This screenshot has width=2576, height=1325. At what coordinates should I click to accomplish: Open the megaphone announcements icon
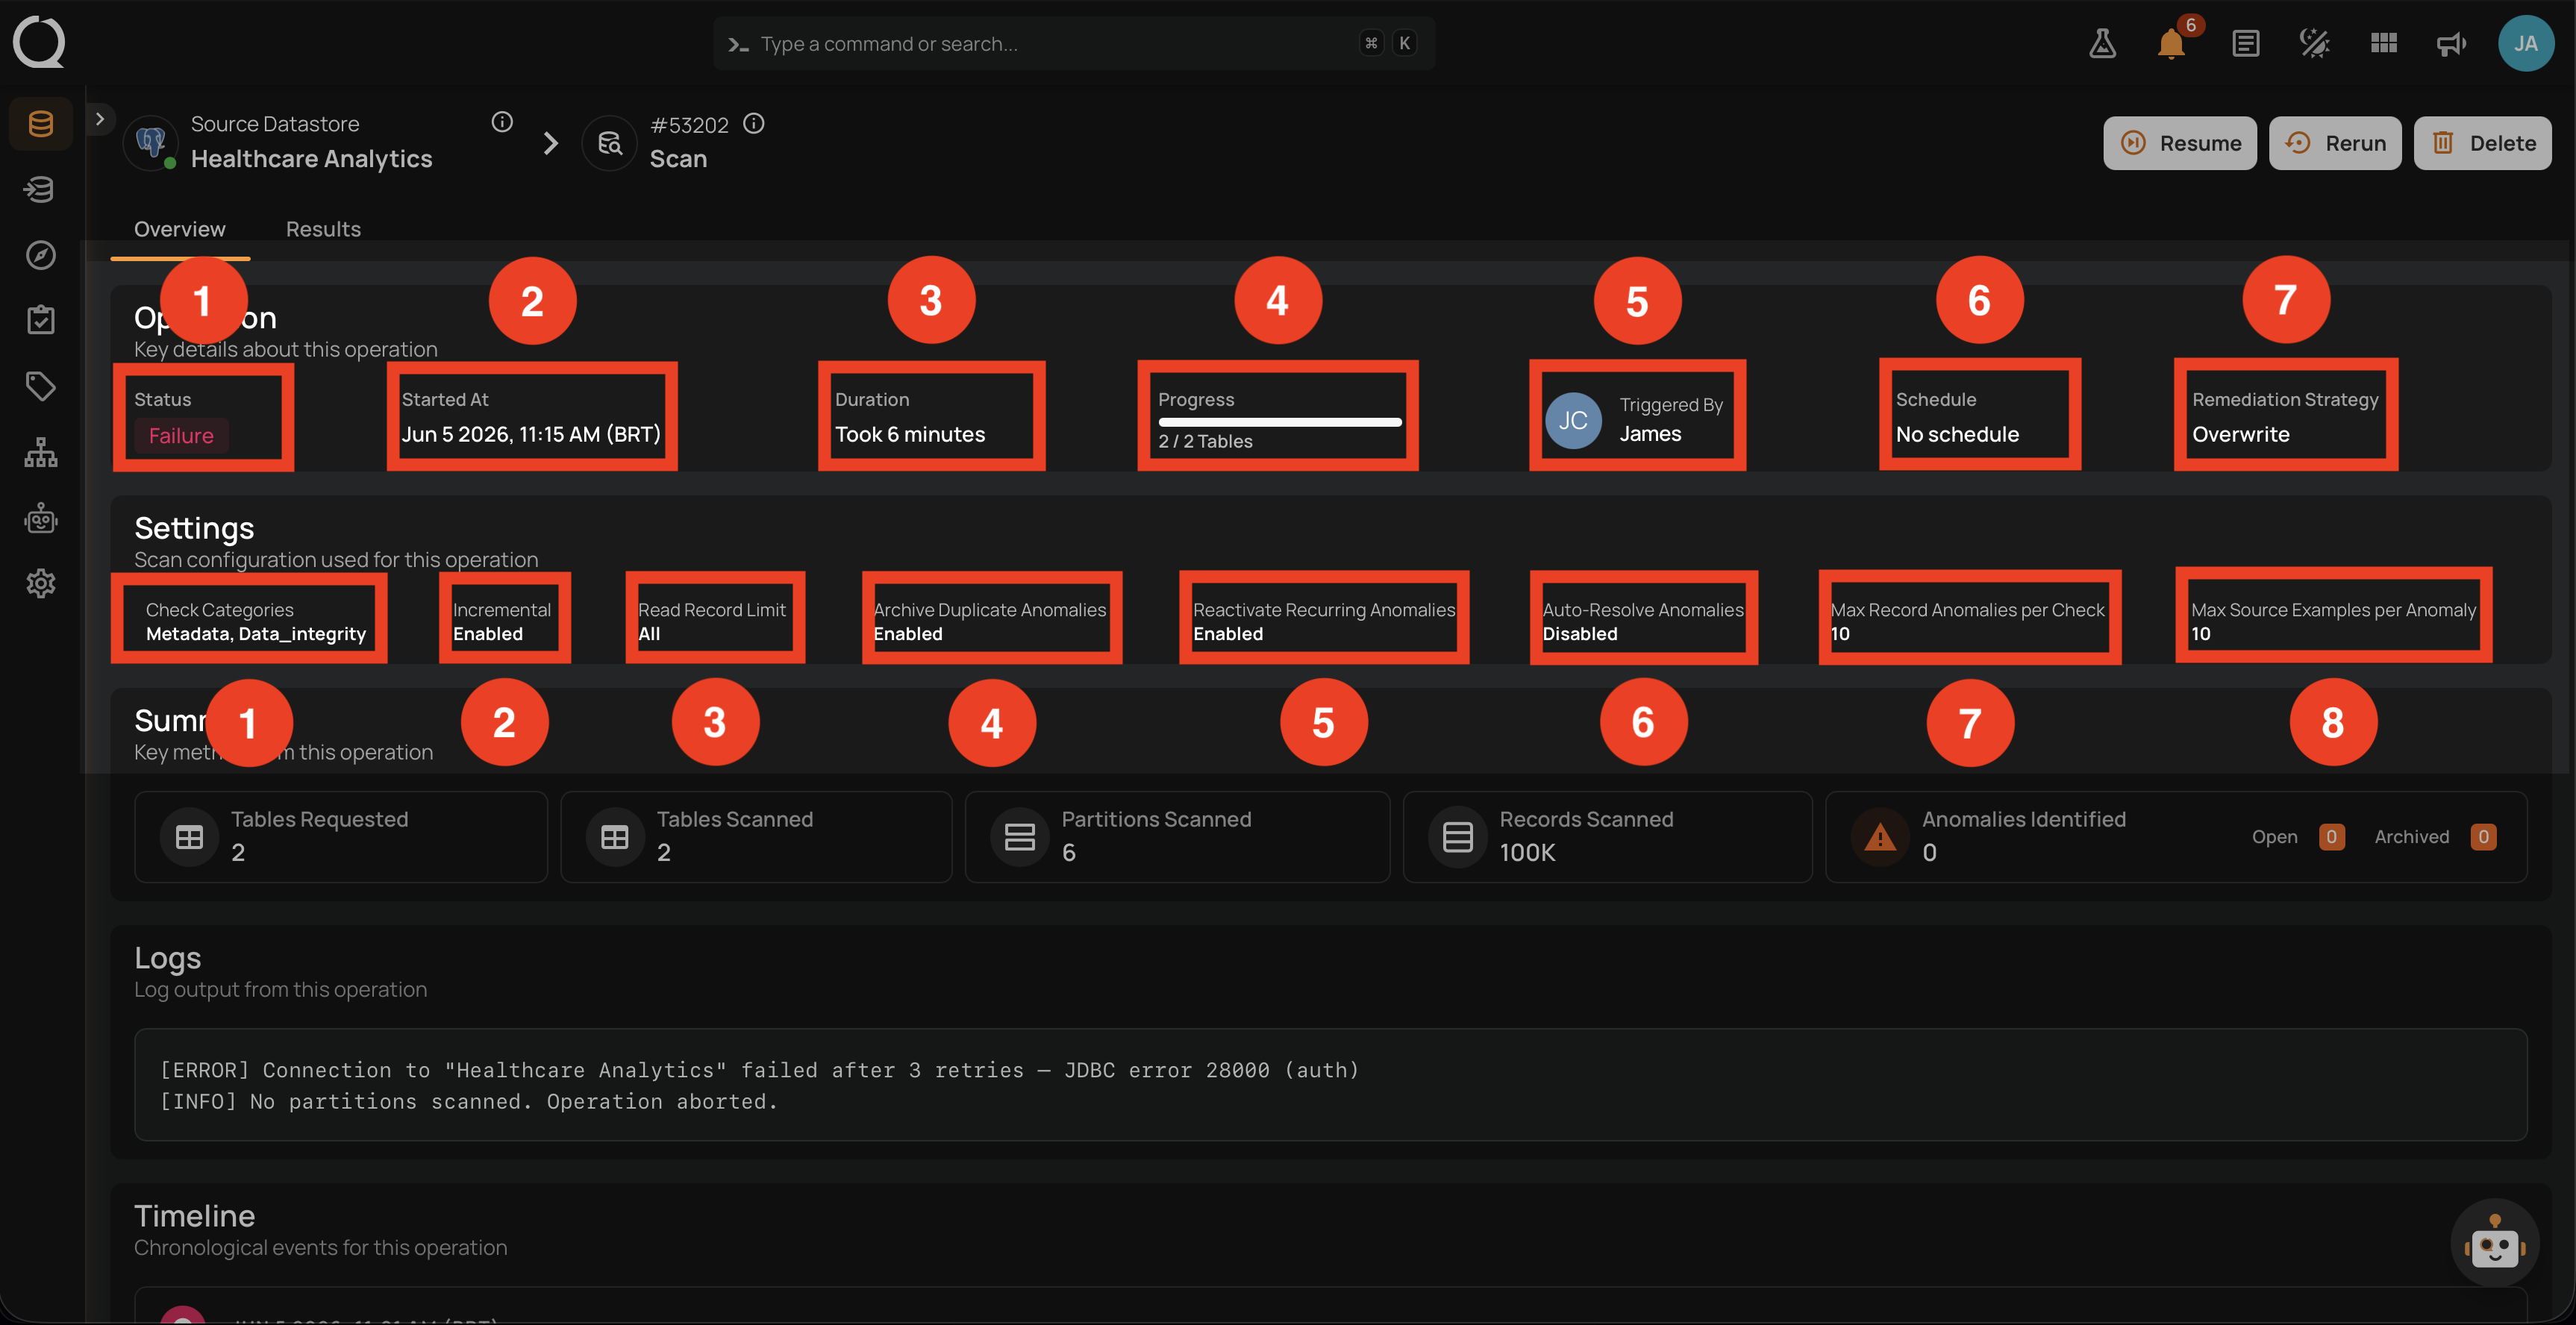point(2451,43)
